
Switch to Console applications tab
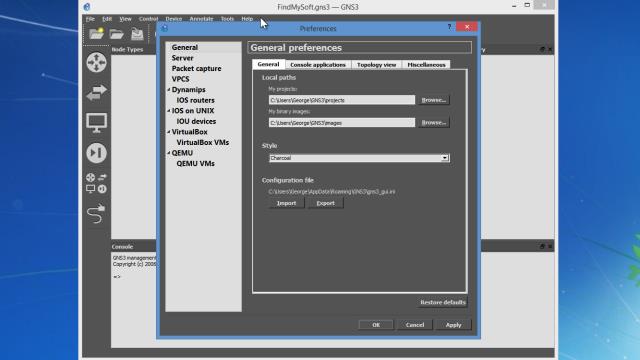[x=318, y=64]
